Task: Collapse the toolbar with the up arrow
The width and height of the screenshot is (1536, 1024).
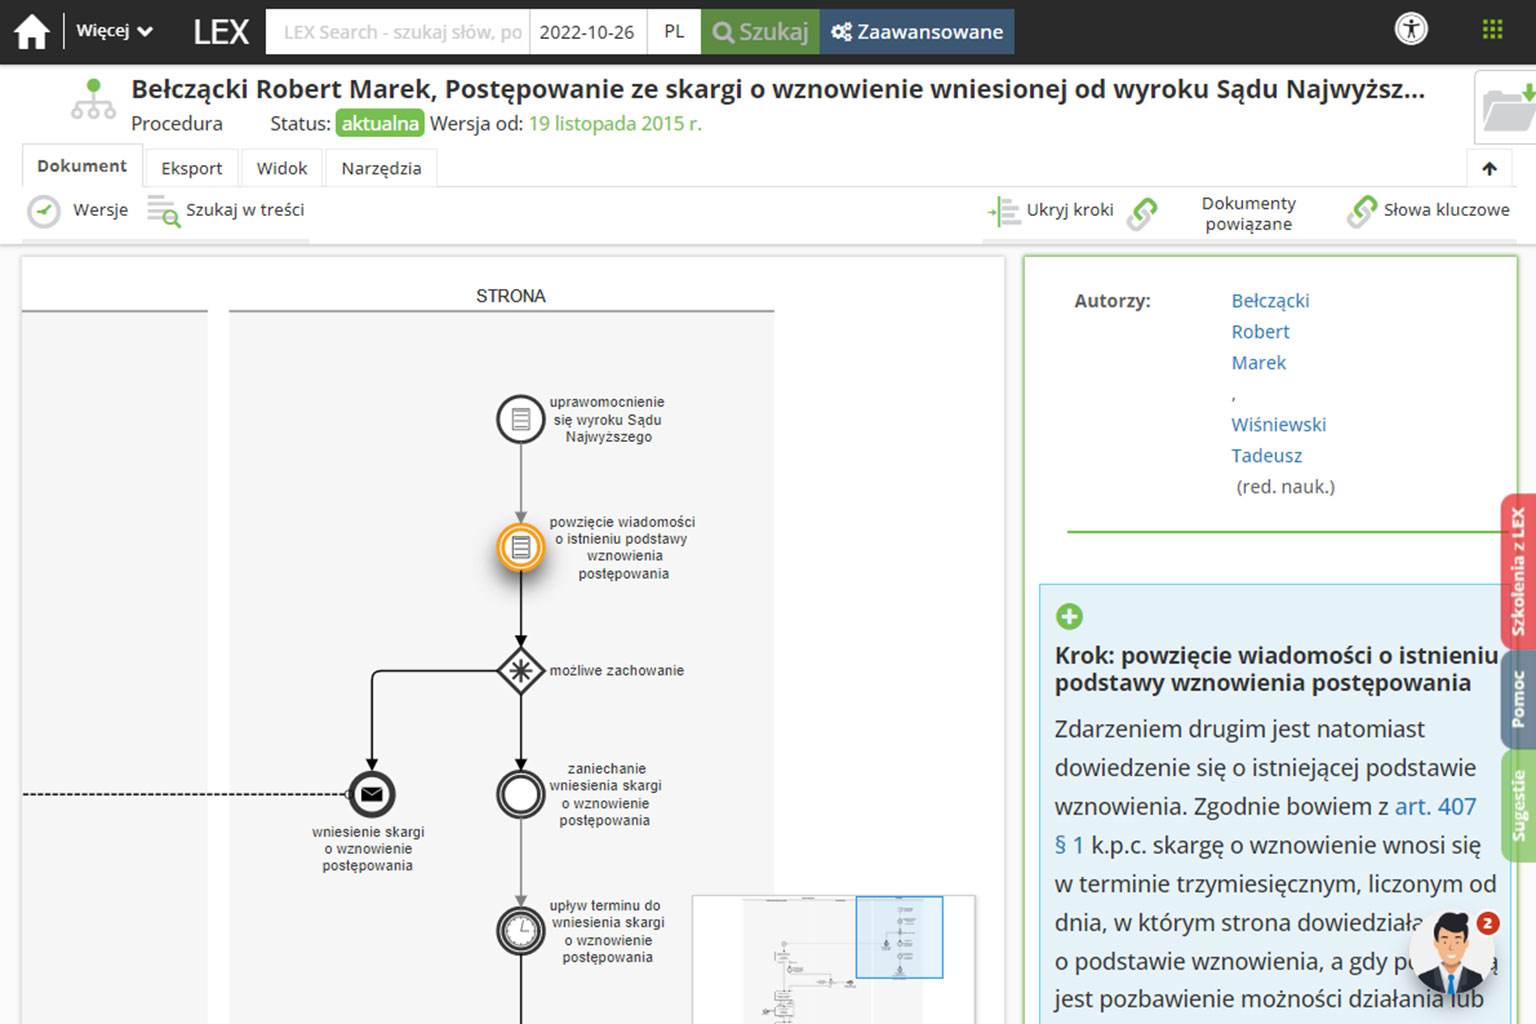Action: 1489,168
